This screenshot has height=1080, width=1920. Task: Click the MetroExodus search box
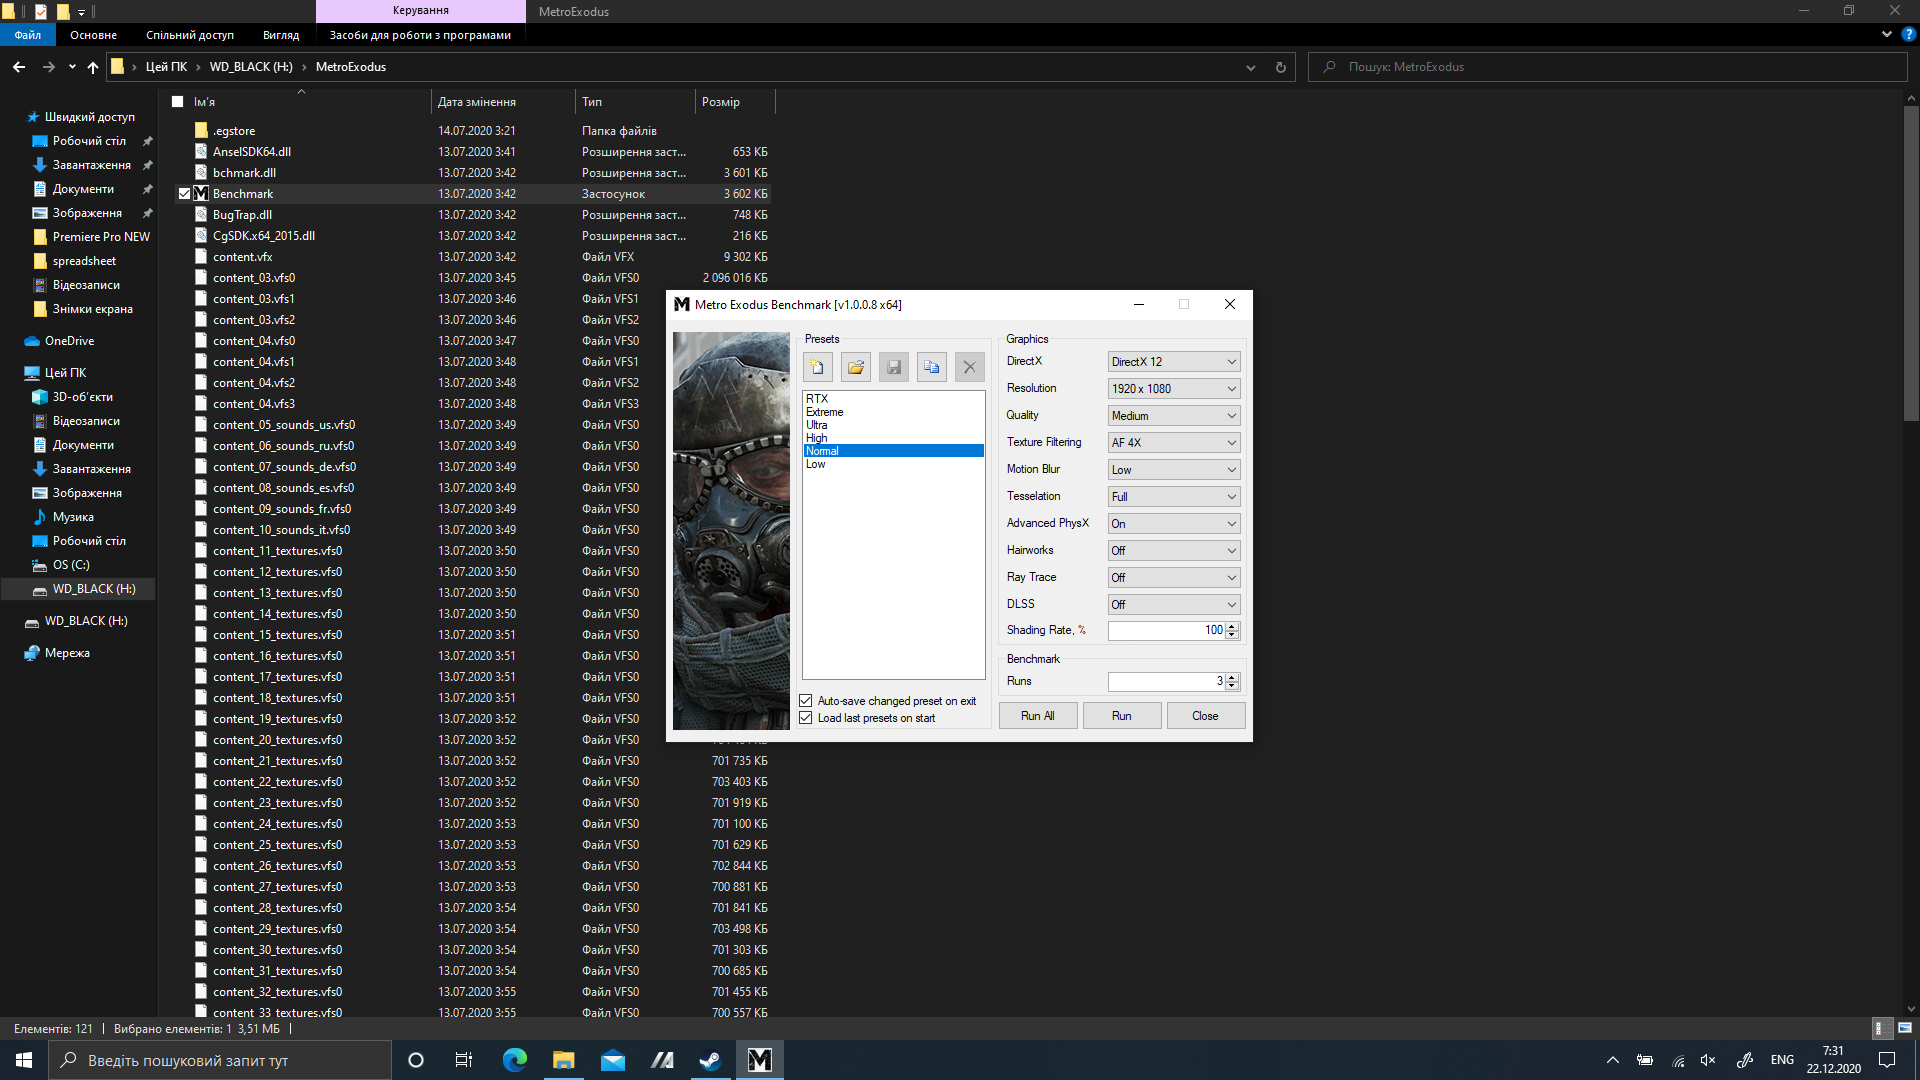point(1608,67)
